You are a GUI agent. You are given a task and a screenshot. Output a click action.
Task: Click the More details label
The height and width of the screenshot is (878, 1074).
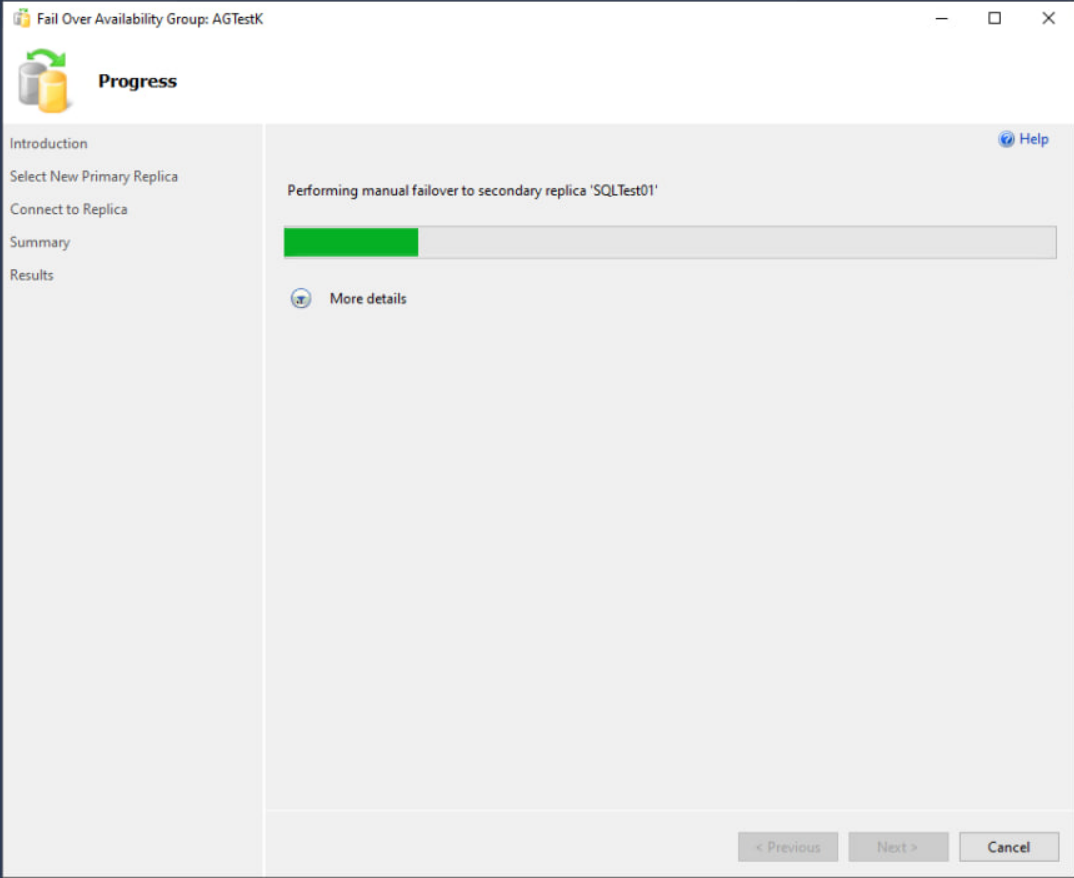(368, 299)
